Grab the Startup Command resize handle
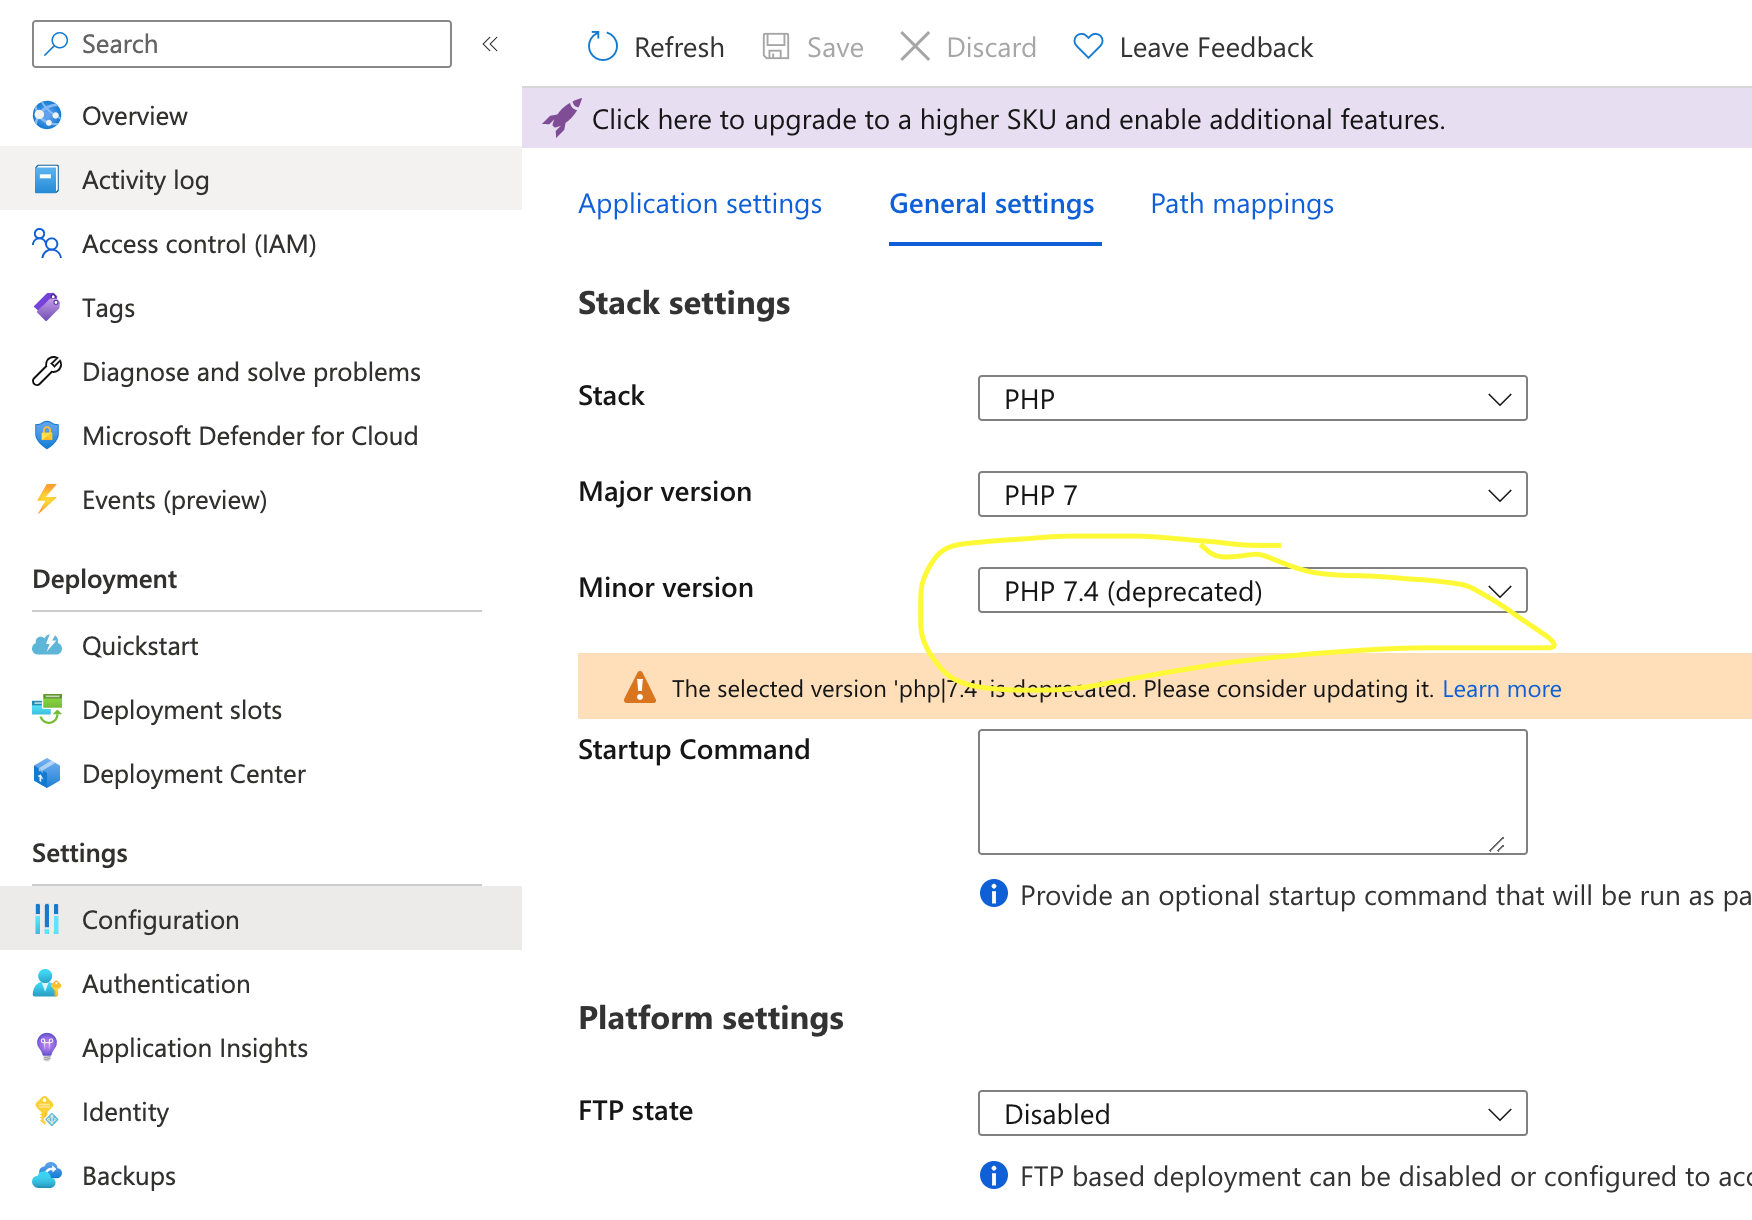Screen dimensions: 1752x1220 (x=1497, y=844)
